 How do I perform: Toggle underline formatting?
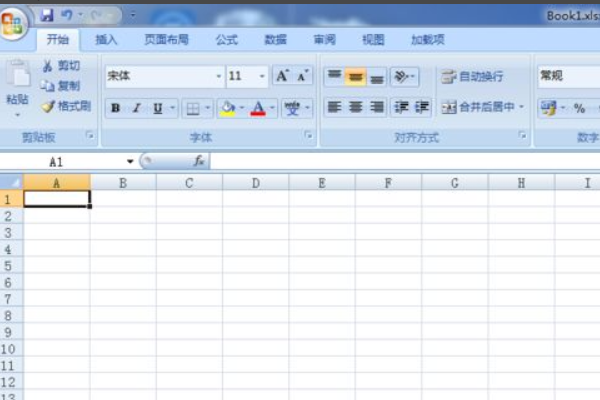tap(158, 108)
